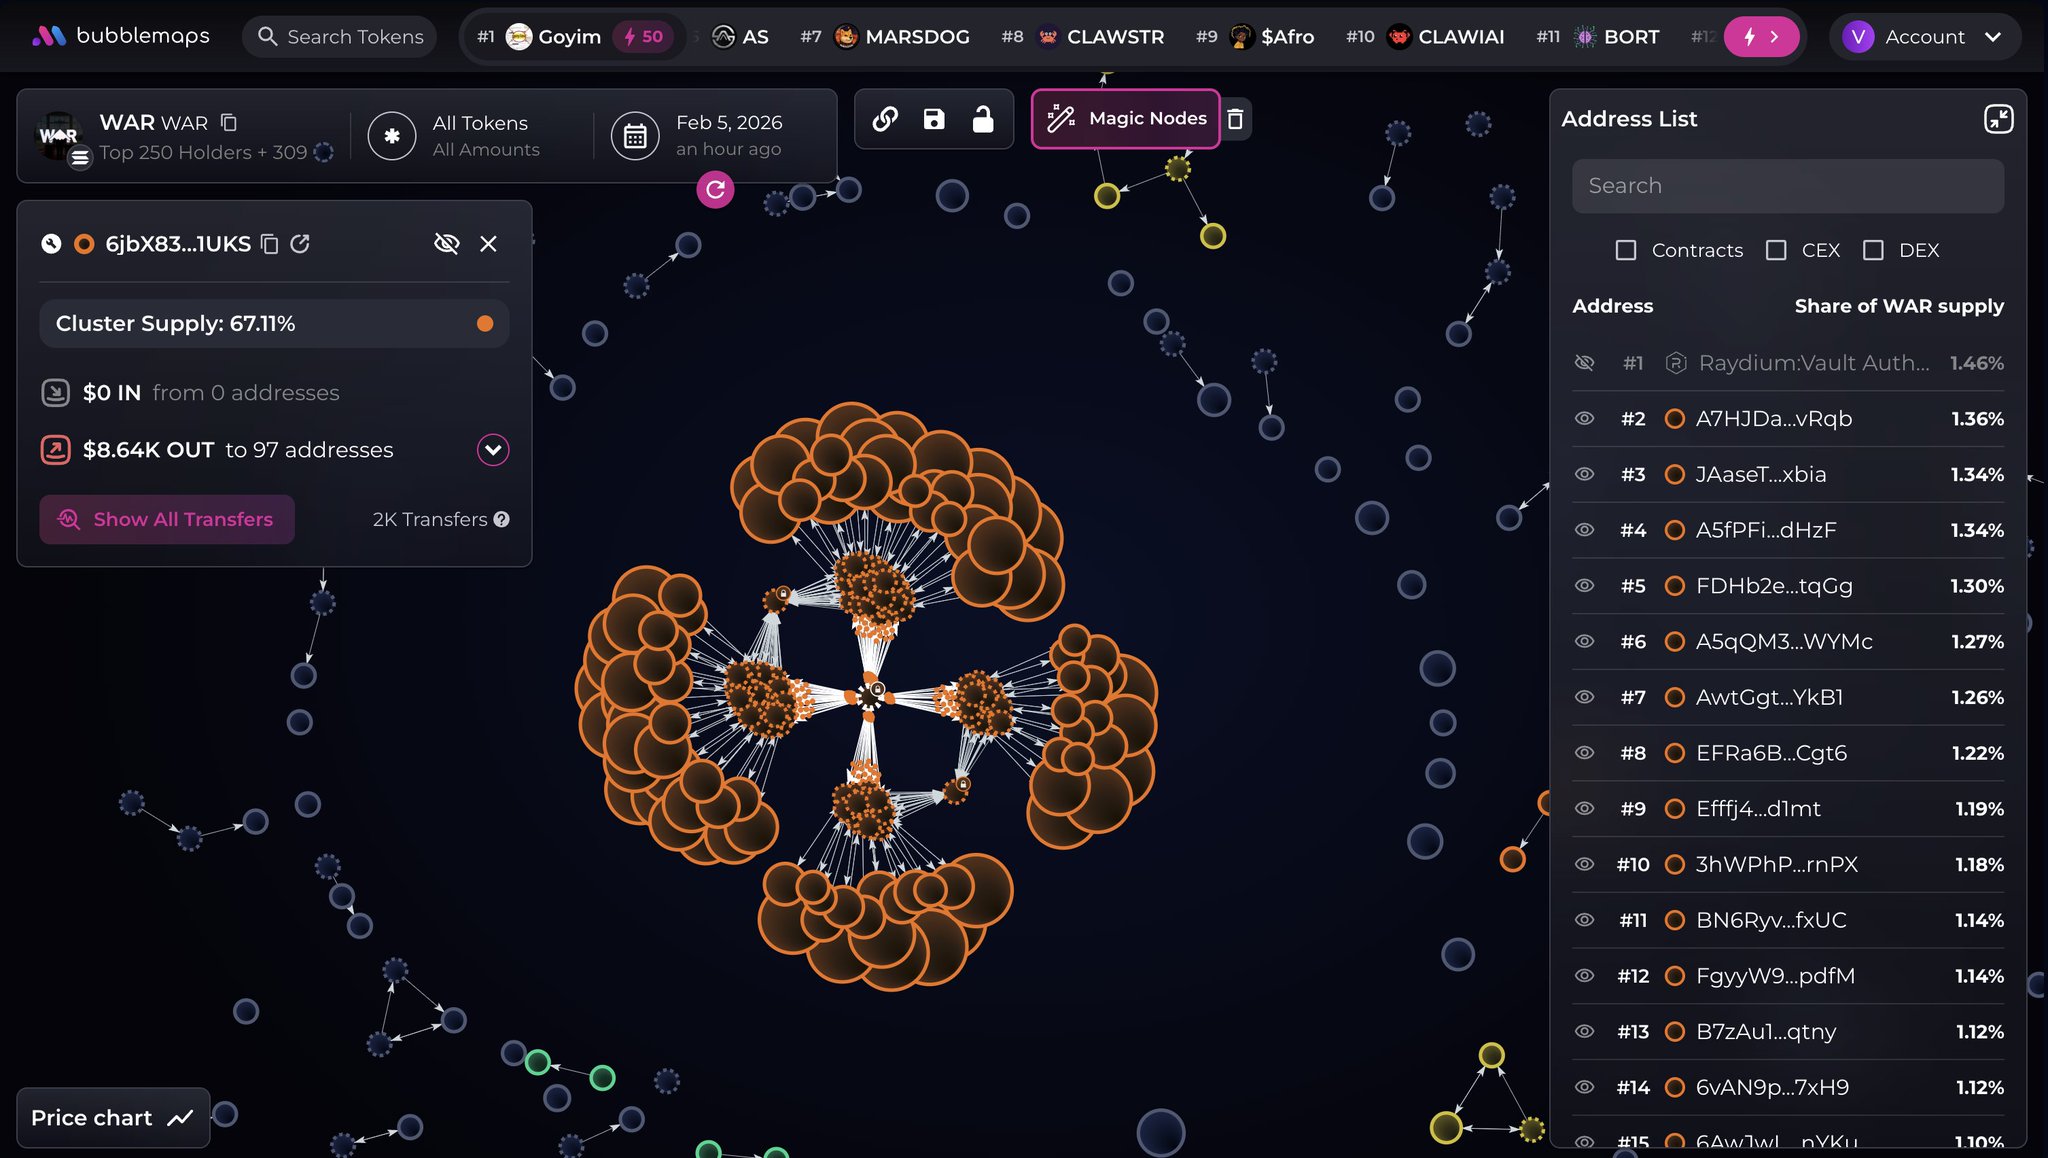Screen dimensions: 2048x1158
Task: Hide the 6jbX83...1UKS address eye-slash icon
Action: pos(446,244)
